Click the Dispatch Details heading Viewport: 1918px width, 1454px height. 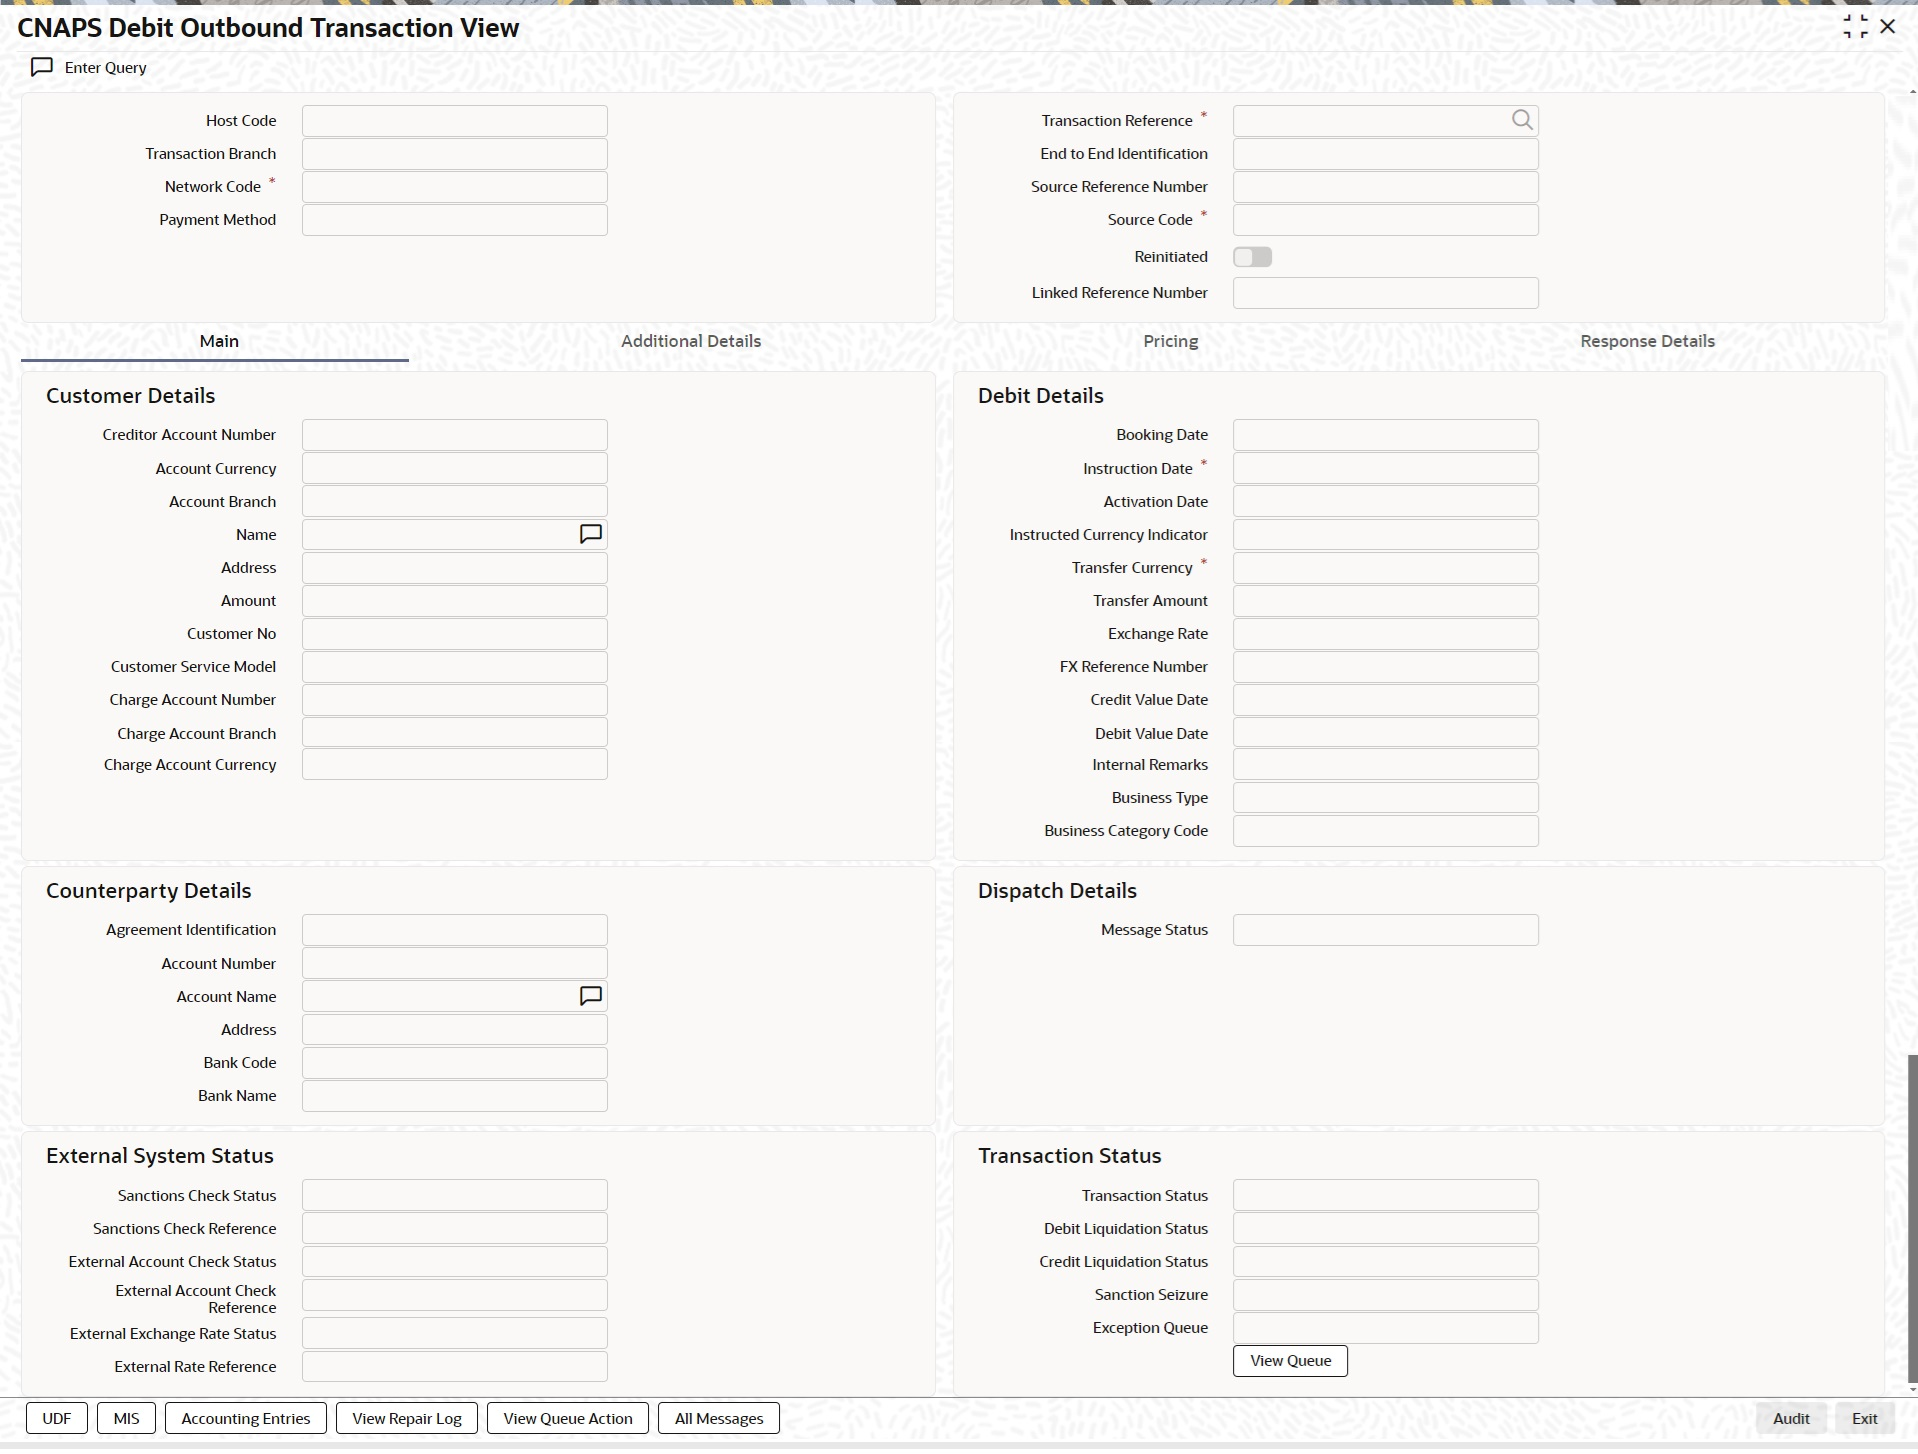[1057, 891]
